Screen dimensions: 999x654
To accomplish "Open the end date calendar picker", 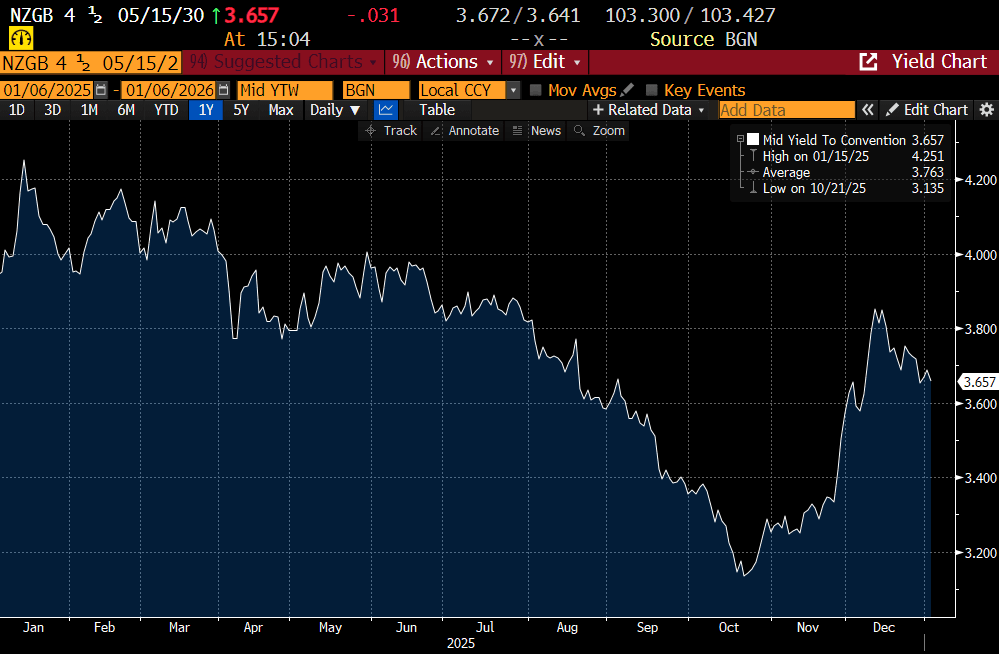I will [223, 90].
